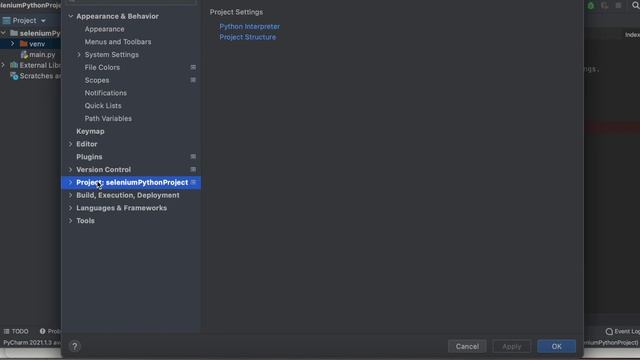640x360 pixels.
Task: Click the green debug bug icon in PyCharm toolbar
Action: [x=591, y=6]
